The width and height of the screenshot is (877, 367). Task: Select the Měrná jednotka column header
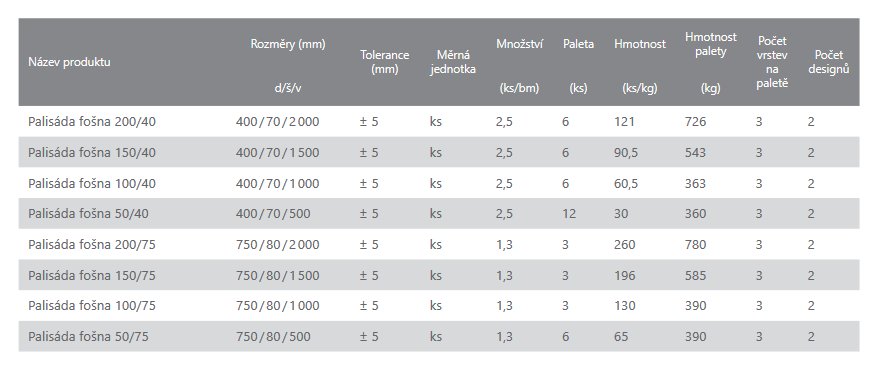click(453, 62)
